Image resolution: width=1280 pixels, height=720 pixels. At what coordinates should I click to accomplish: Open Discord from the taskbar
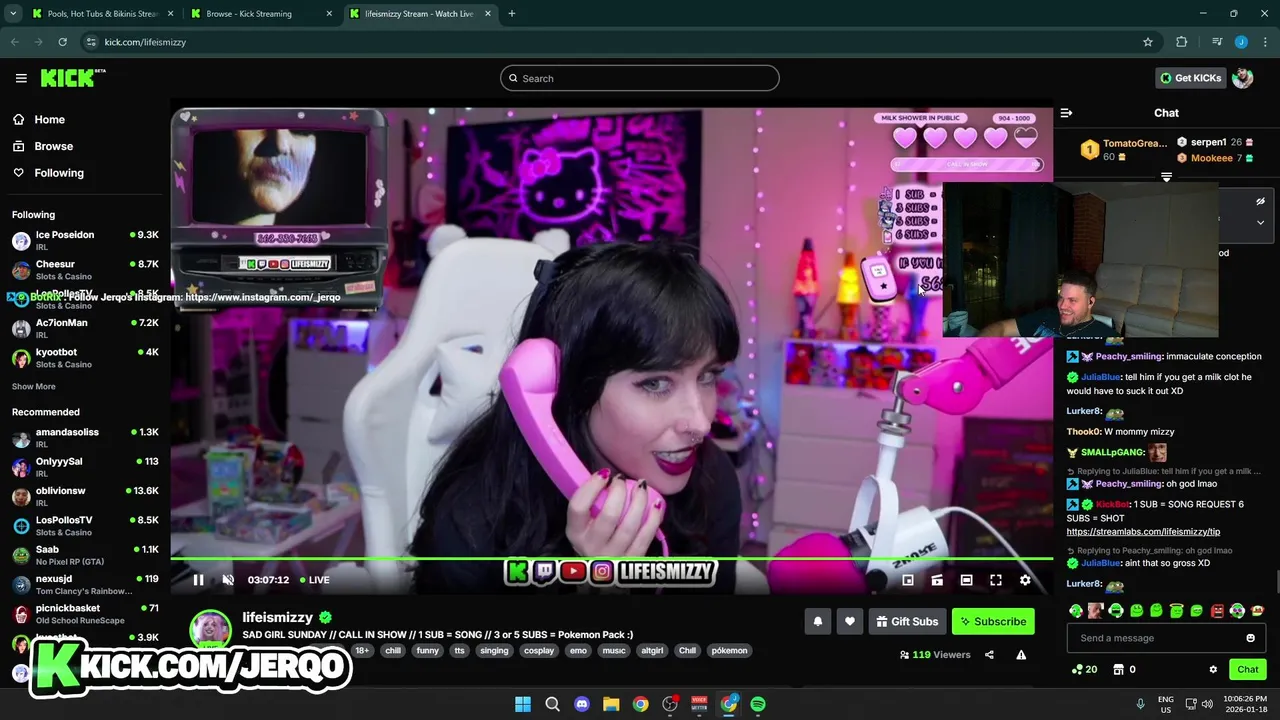(x=582, y=704)
